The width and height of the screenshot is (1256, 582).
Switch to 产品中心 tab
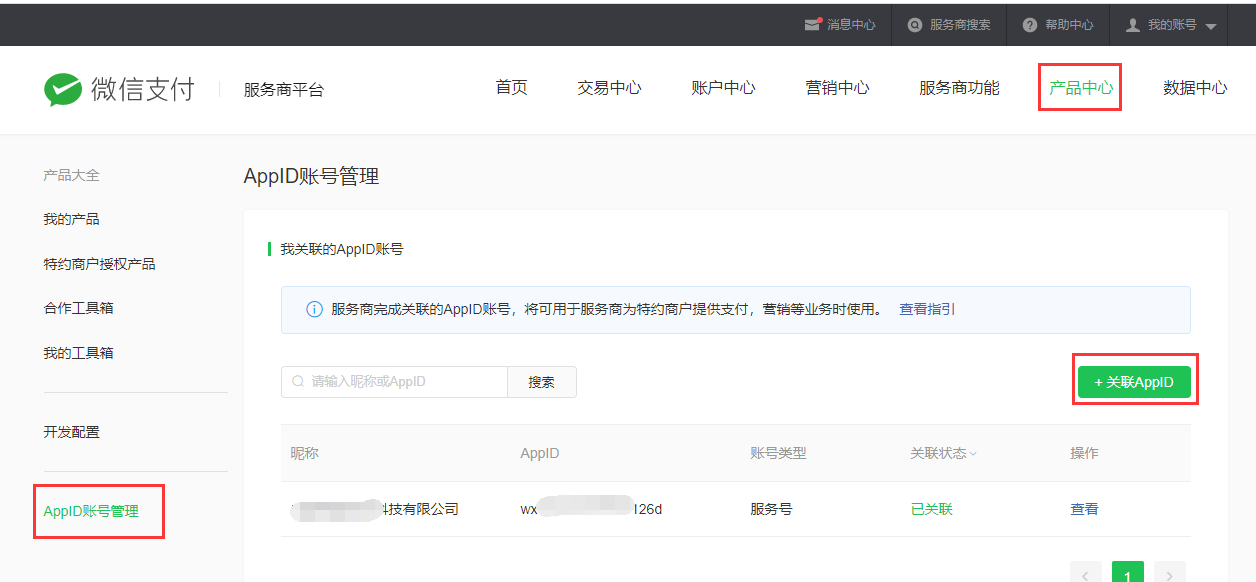[1081, 88]
